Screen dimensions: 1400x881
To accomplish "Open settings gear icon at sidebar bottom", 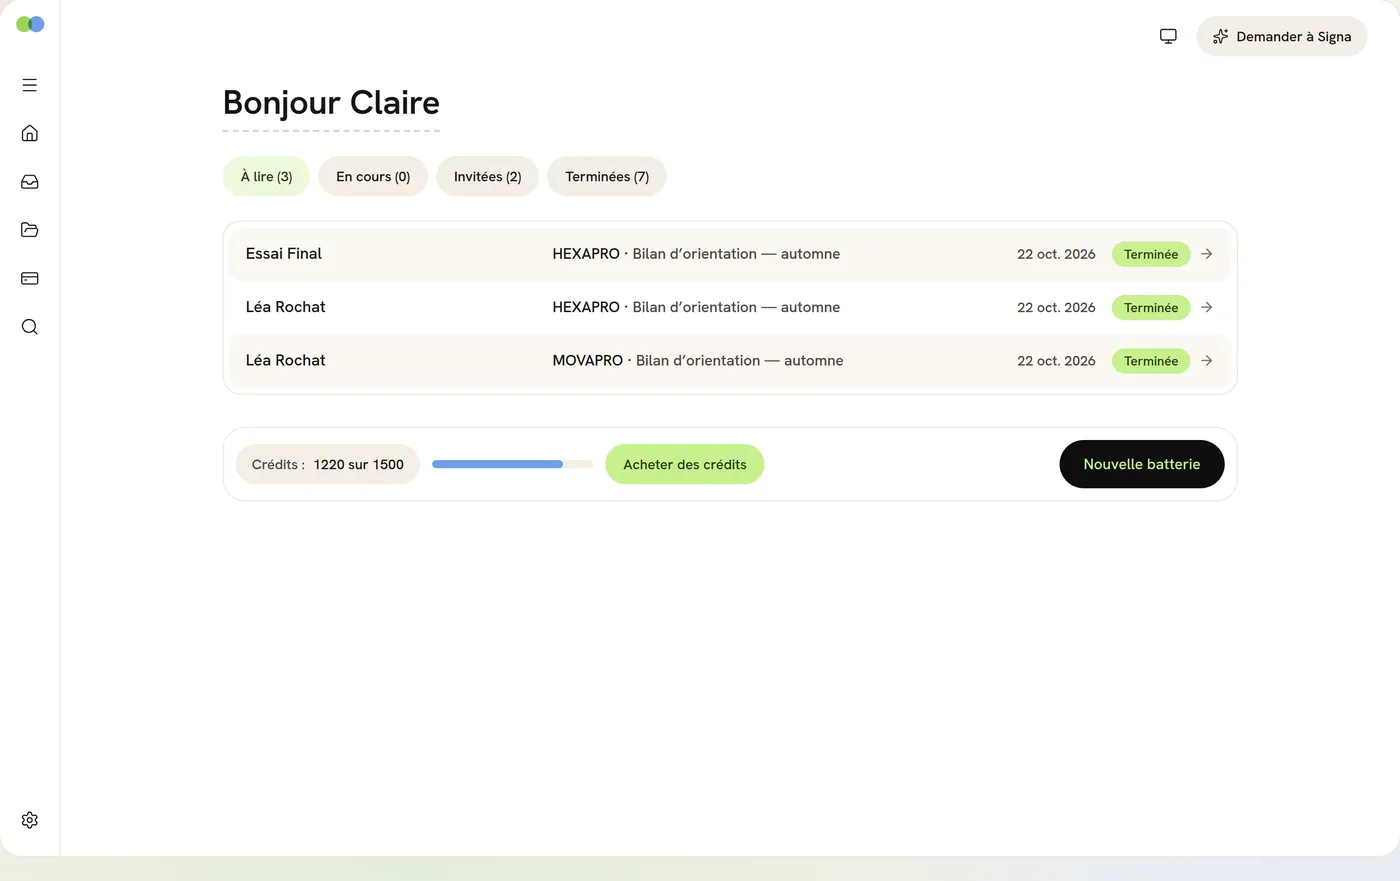I will 30,820.
